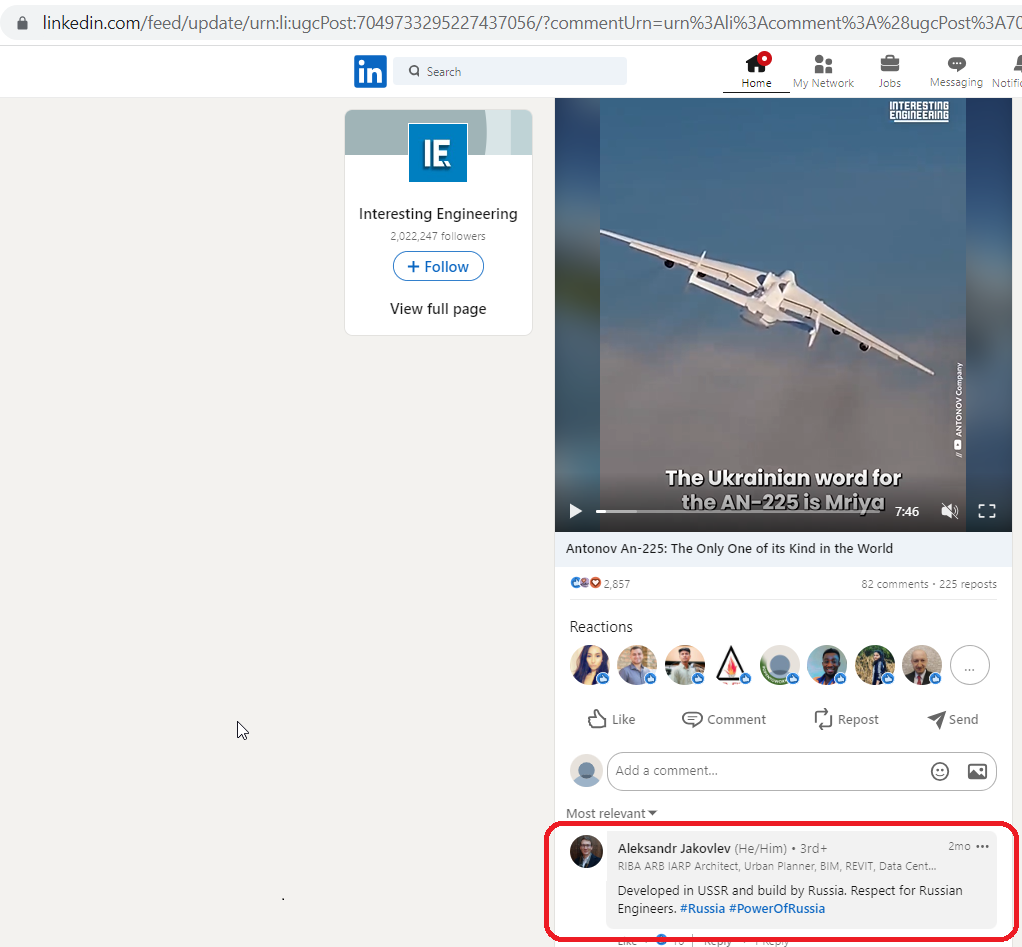Image resolution: width=1022 pixels, height=947 pixels.
Task: Open the Jobs tab
Action: (889, 72)
